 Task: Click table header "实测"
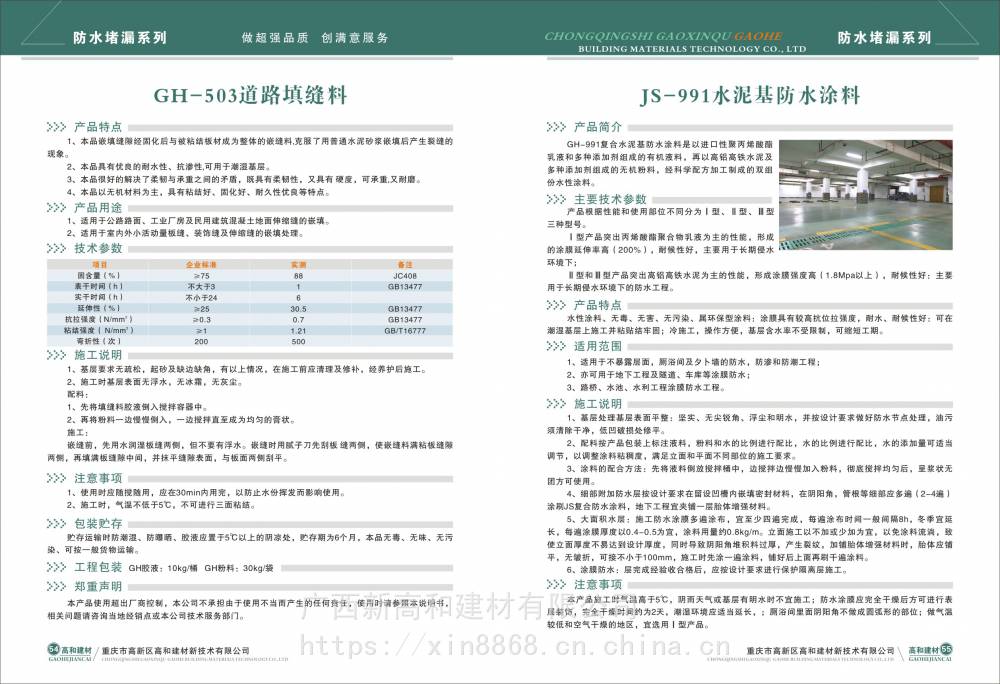coord(298,265)
